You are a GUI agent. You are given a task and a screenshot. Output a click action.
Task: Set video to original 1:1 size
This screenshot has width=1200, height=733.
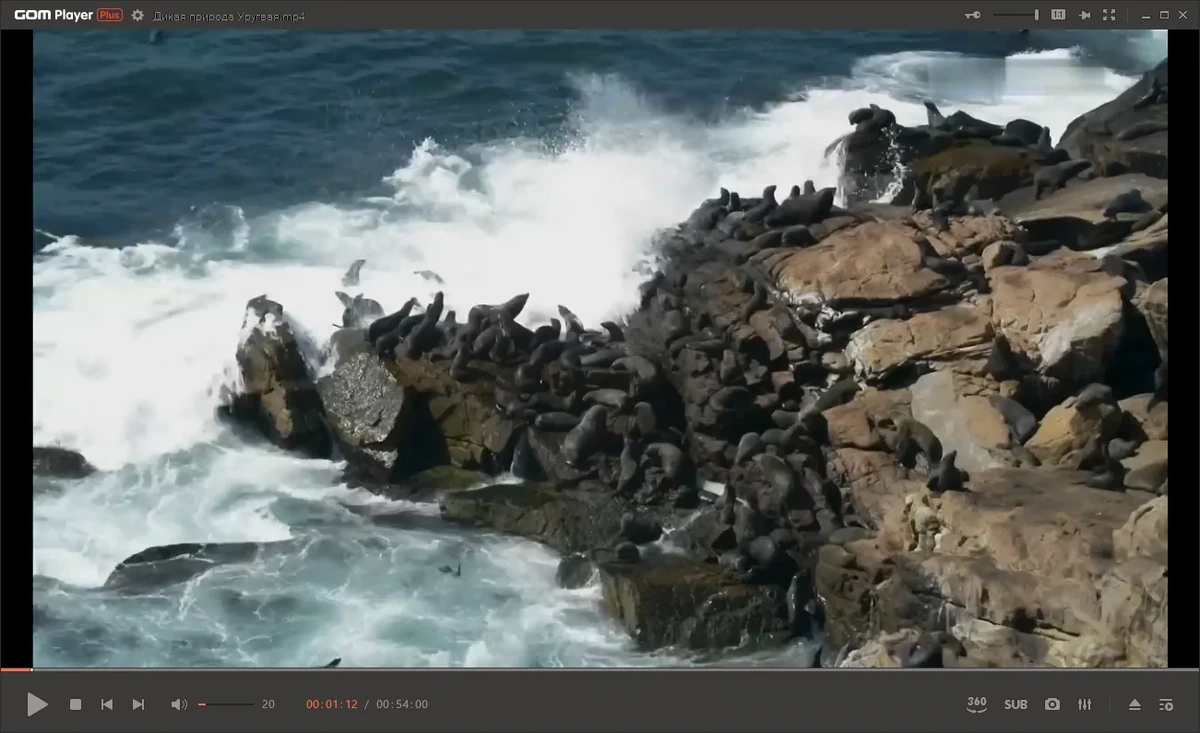click(1058, 15)
